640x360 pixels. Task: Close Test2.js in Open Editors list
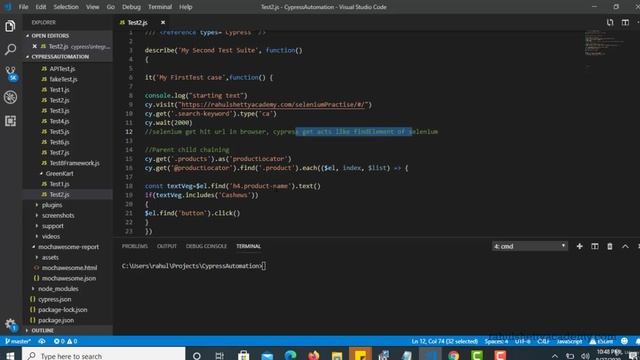(x=35, y=47)
